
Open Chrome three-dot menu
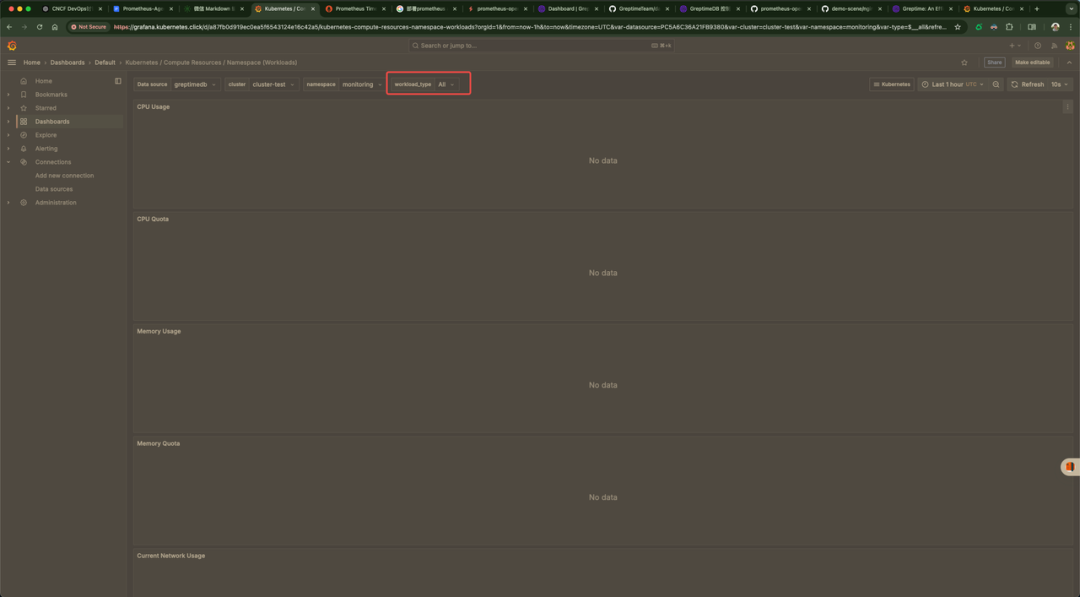click(1070, 27)
